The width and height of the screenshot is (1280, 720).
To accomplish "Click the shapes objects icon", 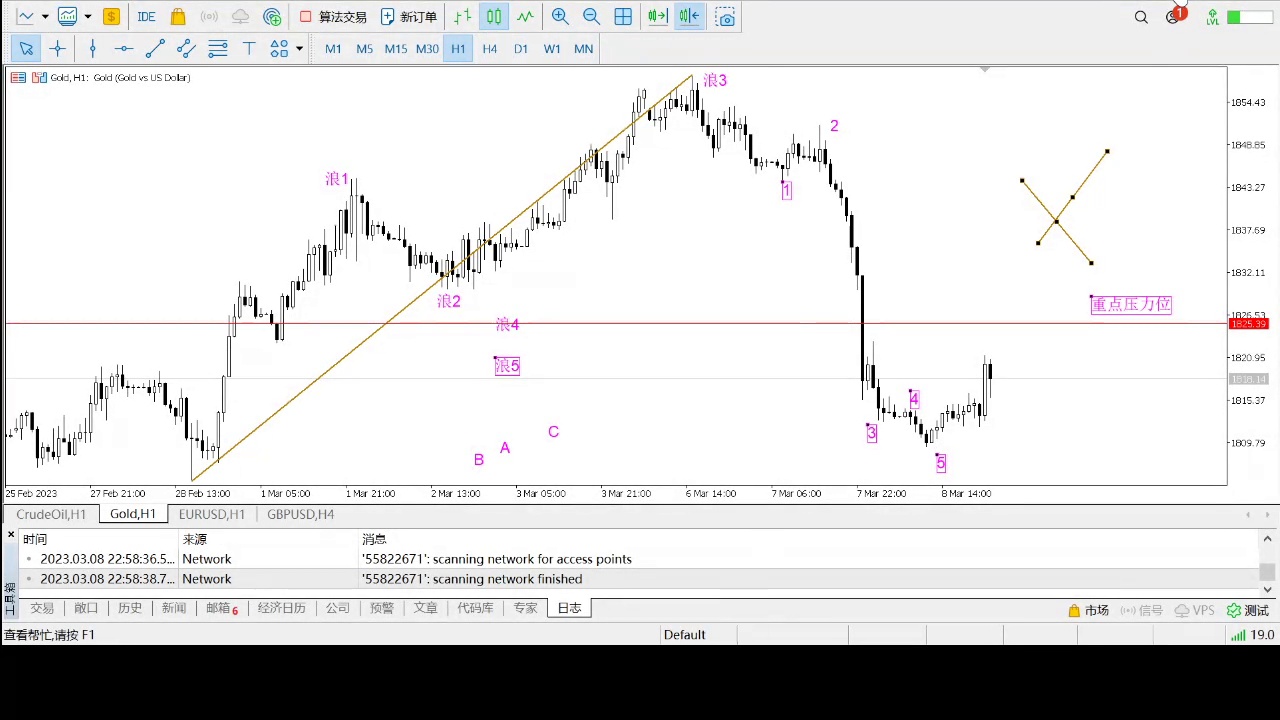I will point(279,48).
